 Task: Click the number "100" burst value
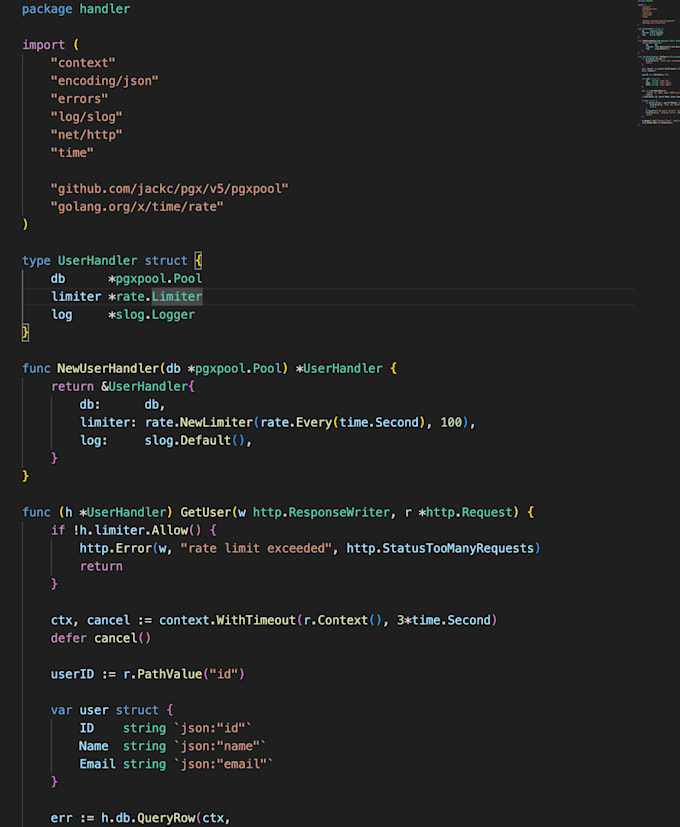(x=451, y=422)
